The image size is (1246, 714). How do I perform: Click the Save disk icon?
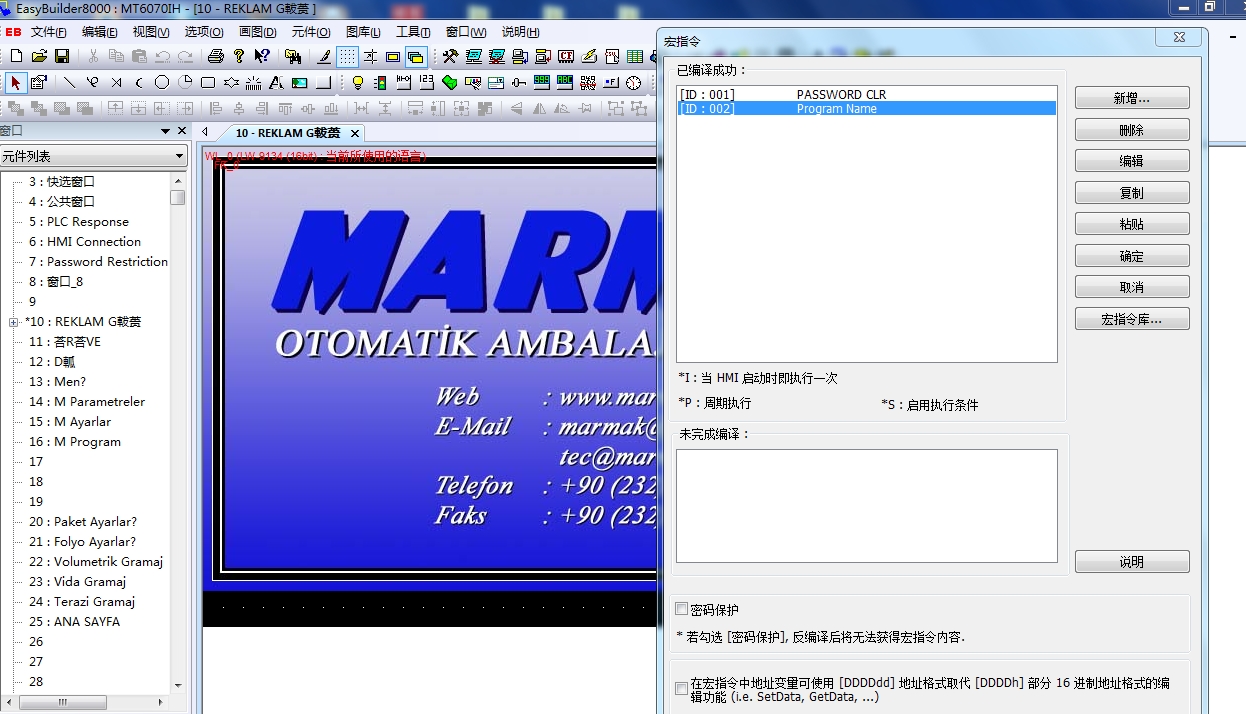click(62, 56)
